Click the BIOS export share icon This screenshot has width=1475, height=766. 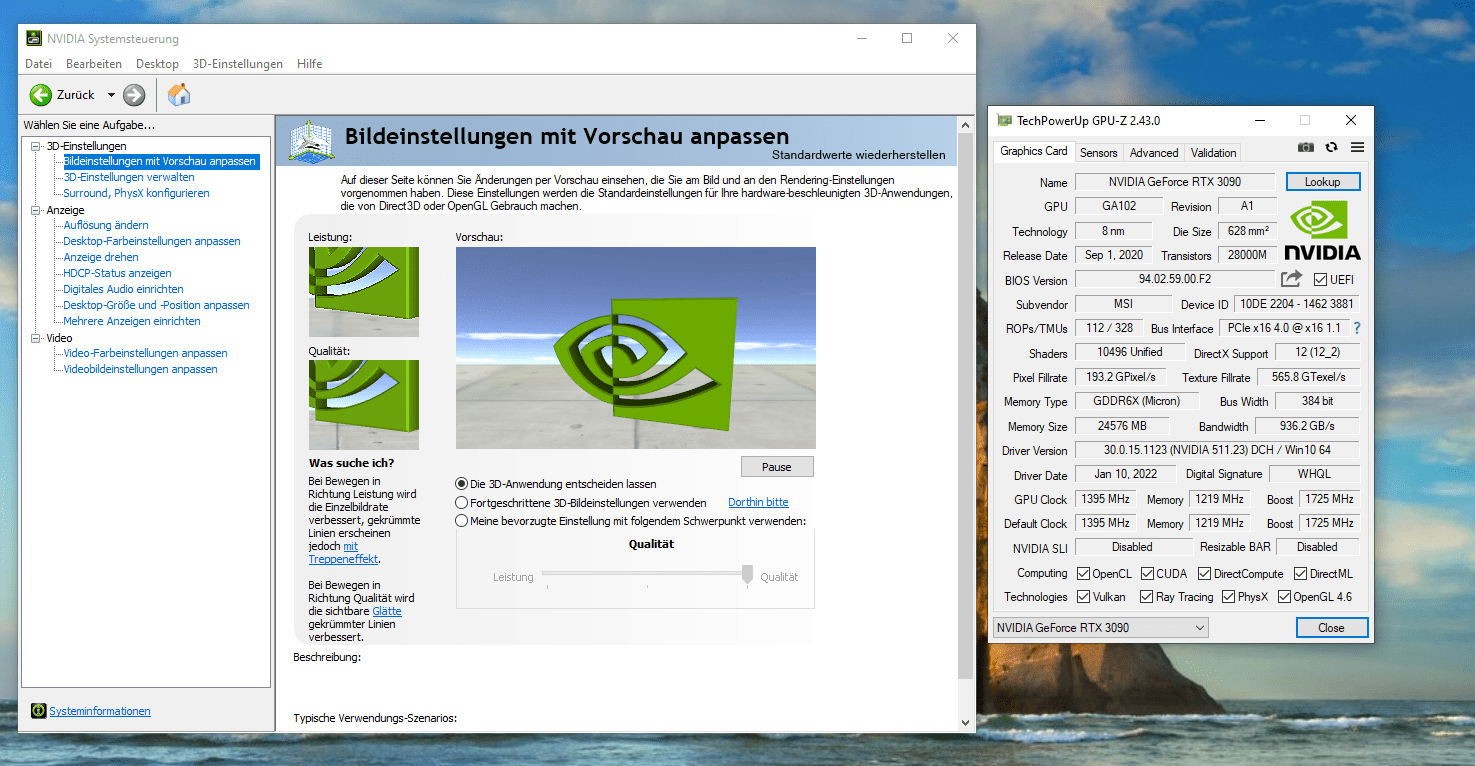[x=1292, y=279]
